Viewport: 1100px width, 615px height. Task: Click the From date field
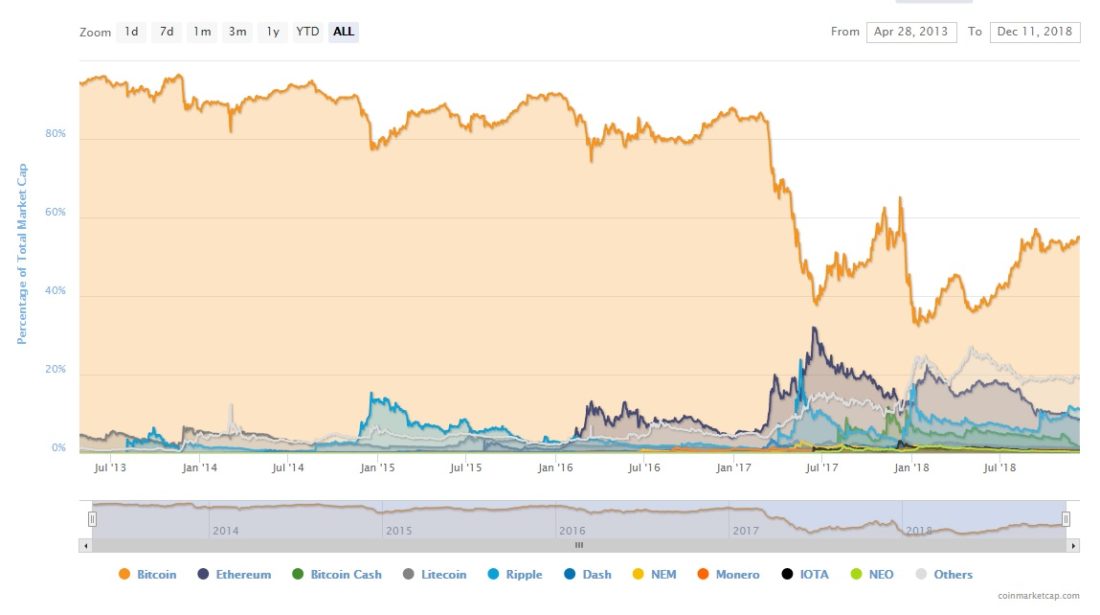click(911, 32)
